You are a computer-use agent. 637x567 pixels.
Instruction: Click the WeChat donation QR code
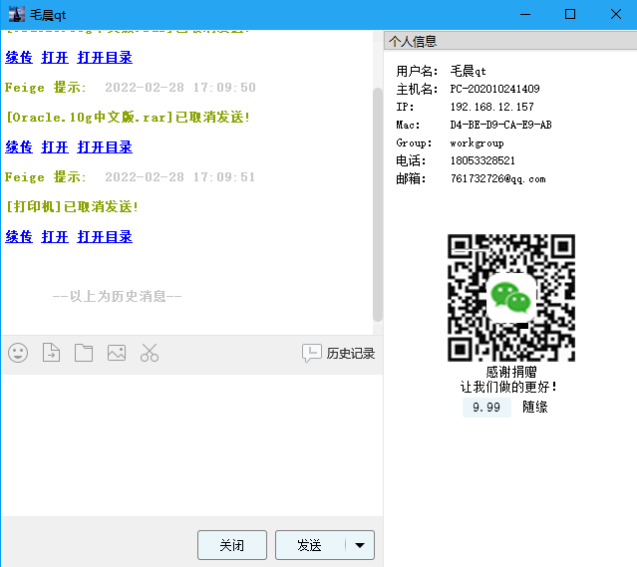tap(510, 297)
